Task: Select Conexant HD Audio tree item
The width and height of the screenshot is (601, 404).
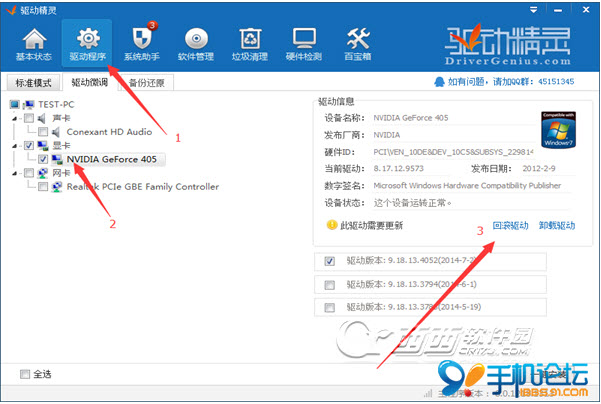Action: [109, 132]
